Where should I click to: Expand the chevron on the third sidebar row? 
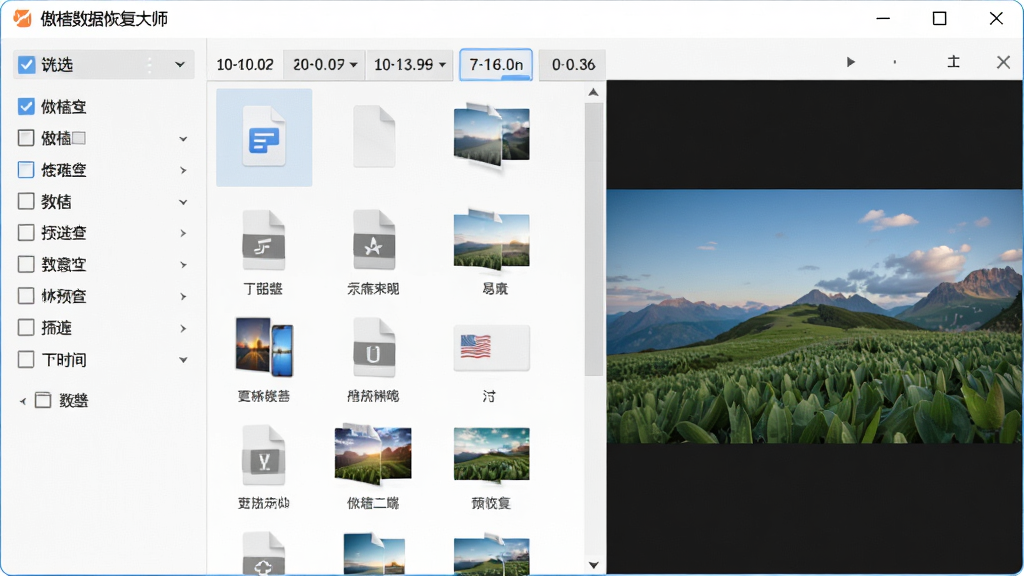pyautogui.click(x=183, y=138)
